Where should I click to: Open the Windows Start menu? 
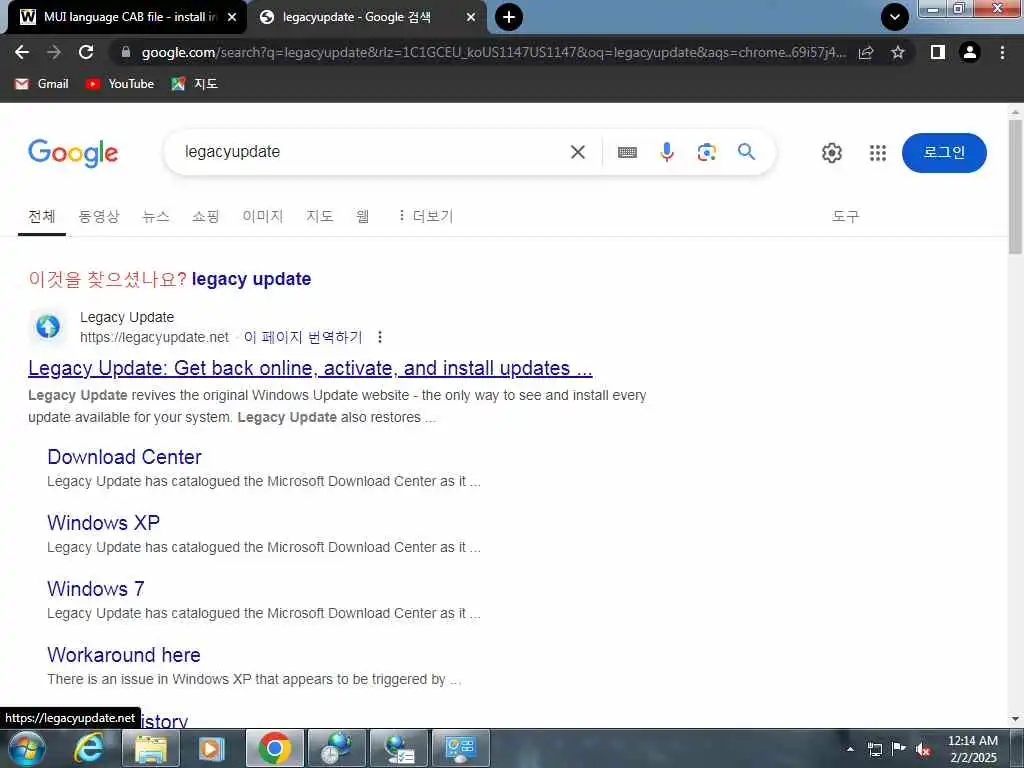pos(27,748)
